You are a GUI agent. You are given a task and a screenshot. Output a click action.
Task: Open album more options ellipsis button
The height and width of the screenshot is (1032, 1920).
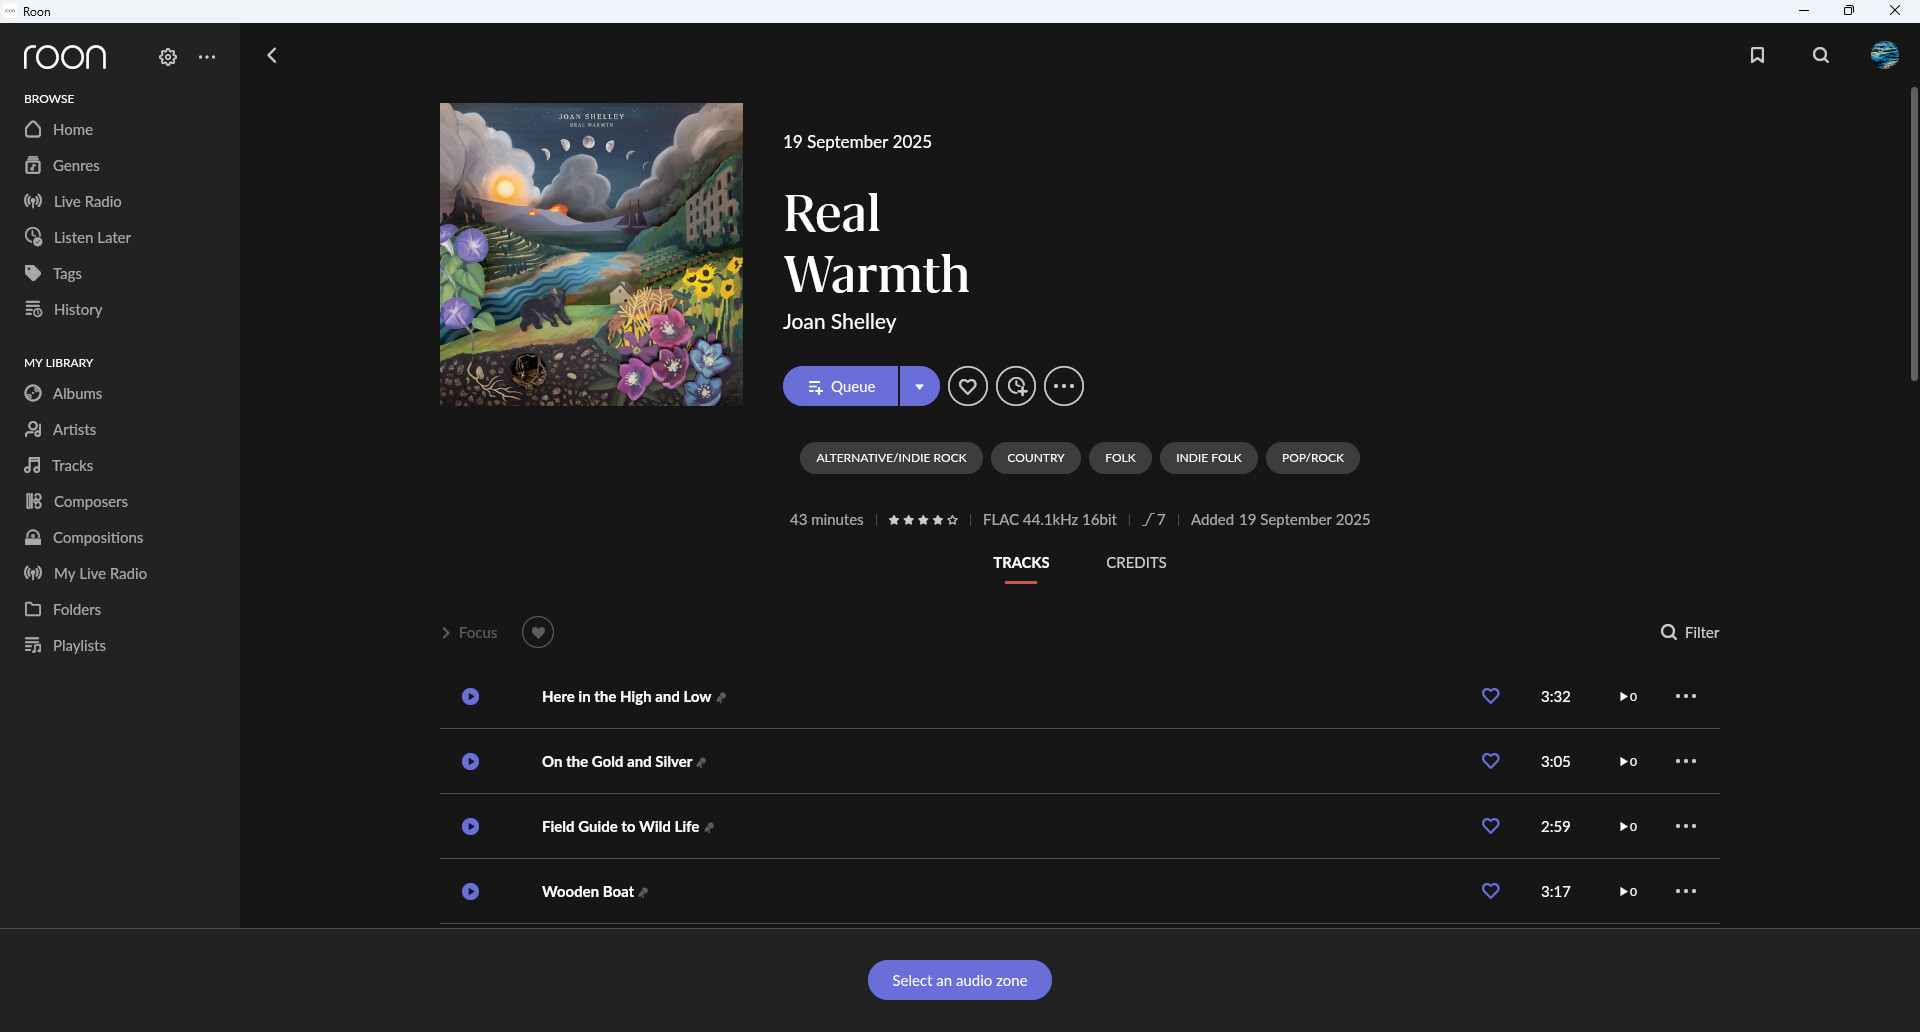1064,386
